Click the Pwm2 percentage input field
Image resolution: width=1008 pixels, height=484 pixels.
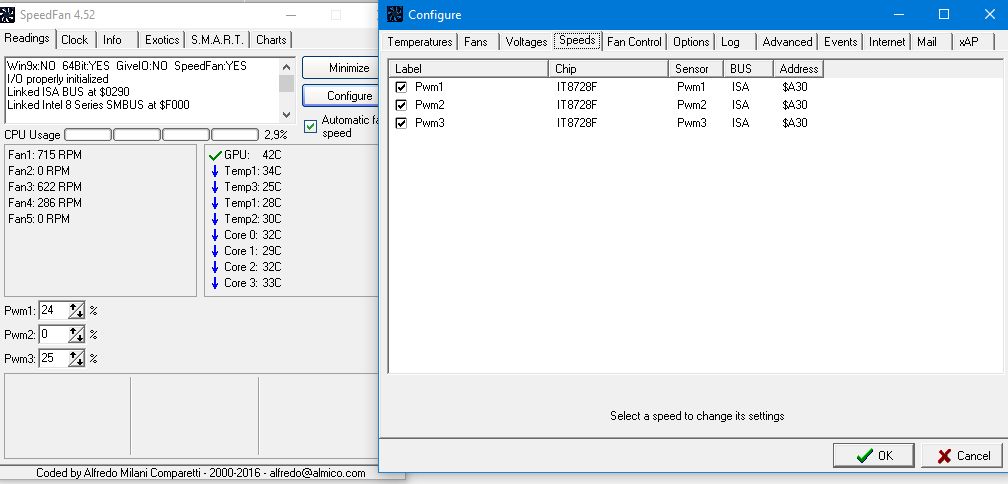pyautogui.click(x=54, y=334)
